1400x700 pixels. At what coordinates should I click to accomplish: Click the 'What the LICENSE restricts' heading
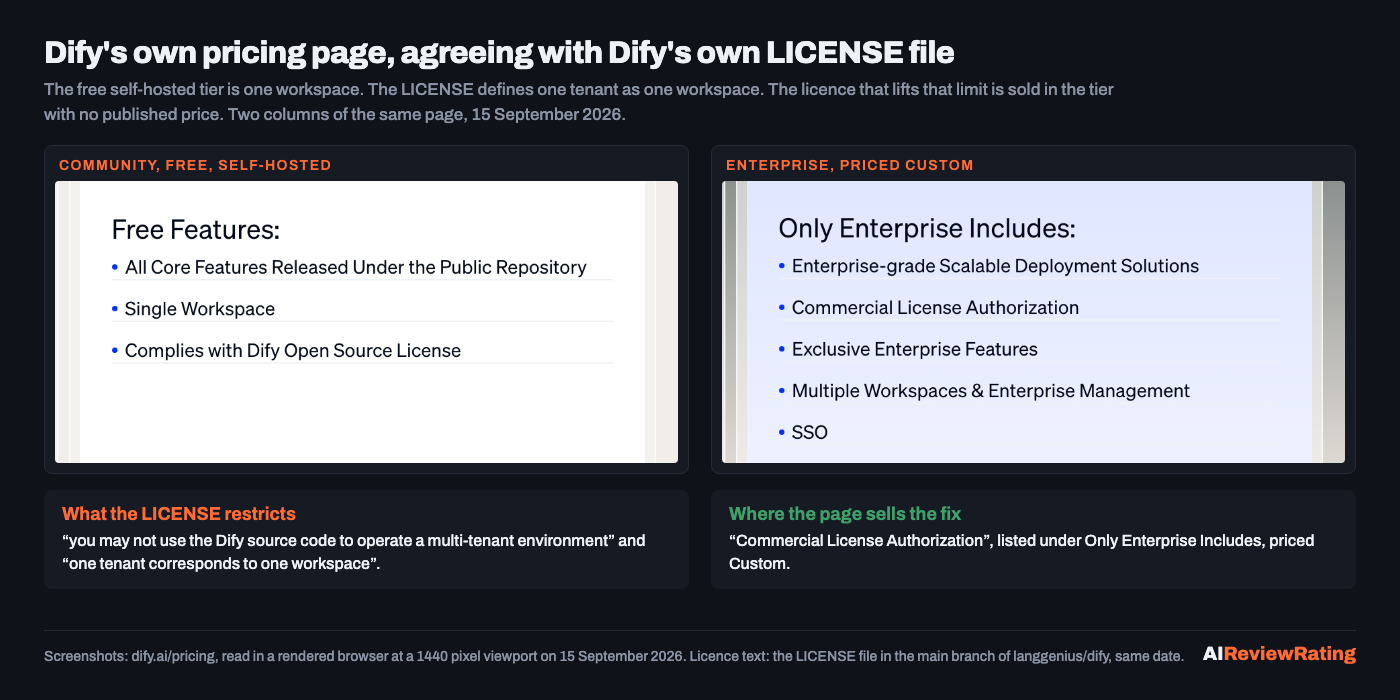(179, 514)
